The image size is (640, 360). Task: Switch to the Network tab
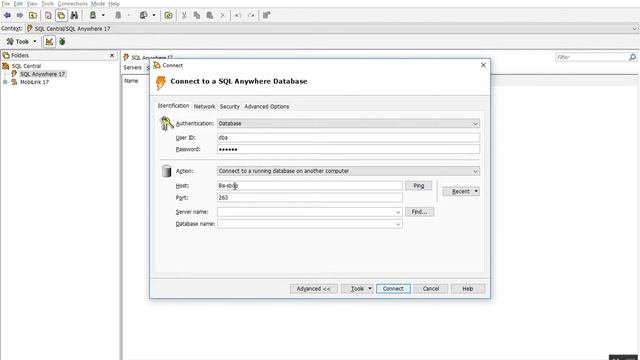pyautogui.click(x=204, y=107)
